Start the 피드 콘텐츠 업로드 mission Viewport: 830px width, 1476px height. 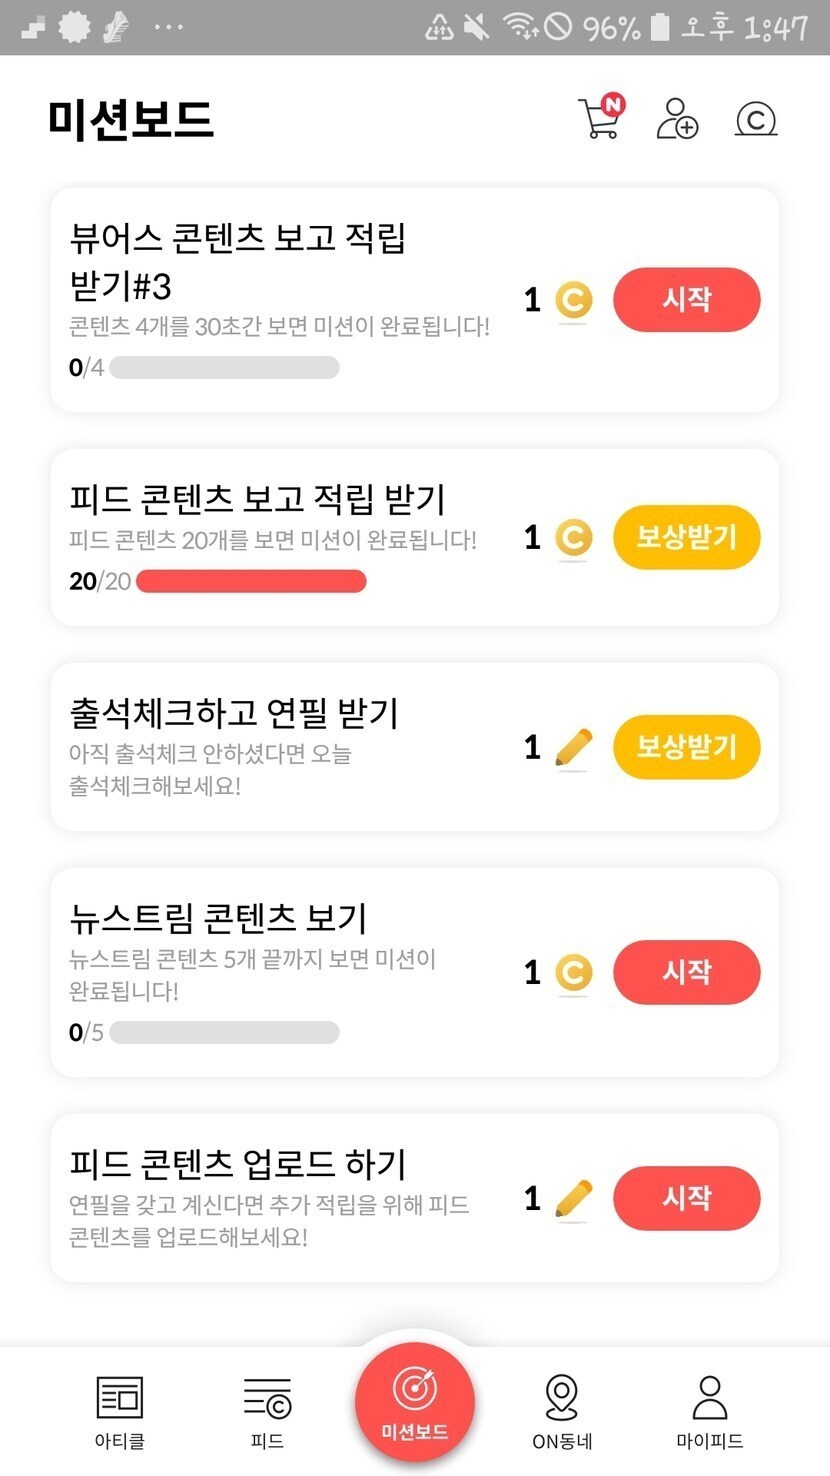tap(686, 1198)
